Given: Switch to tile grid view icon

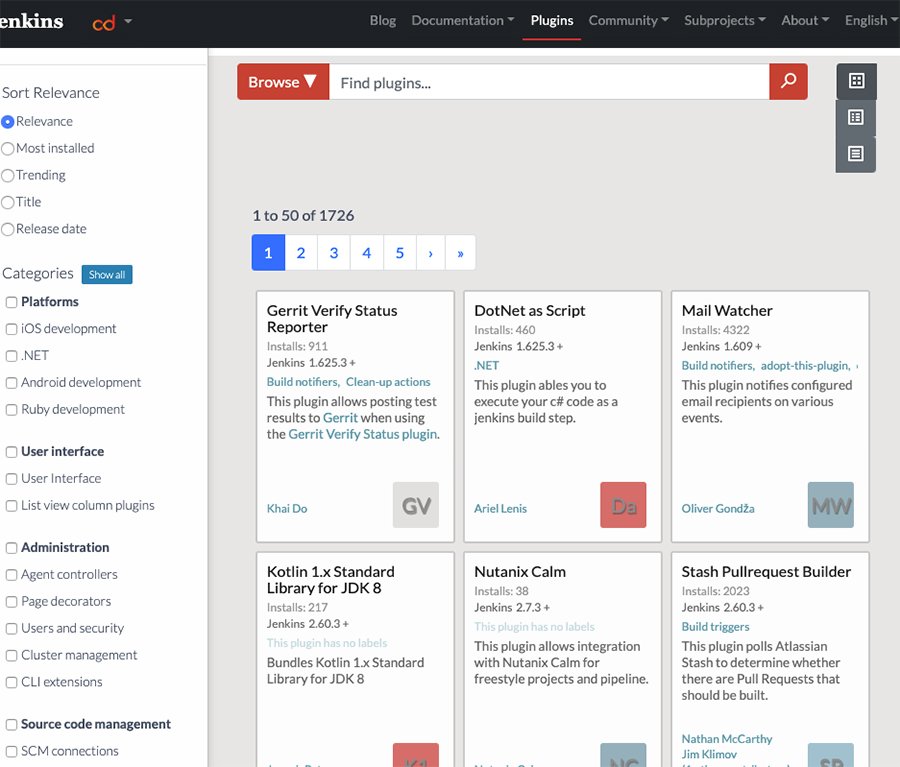Looking at the screenshot, I should (856, 81).
